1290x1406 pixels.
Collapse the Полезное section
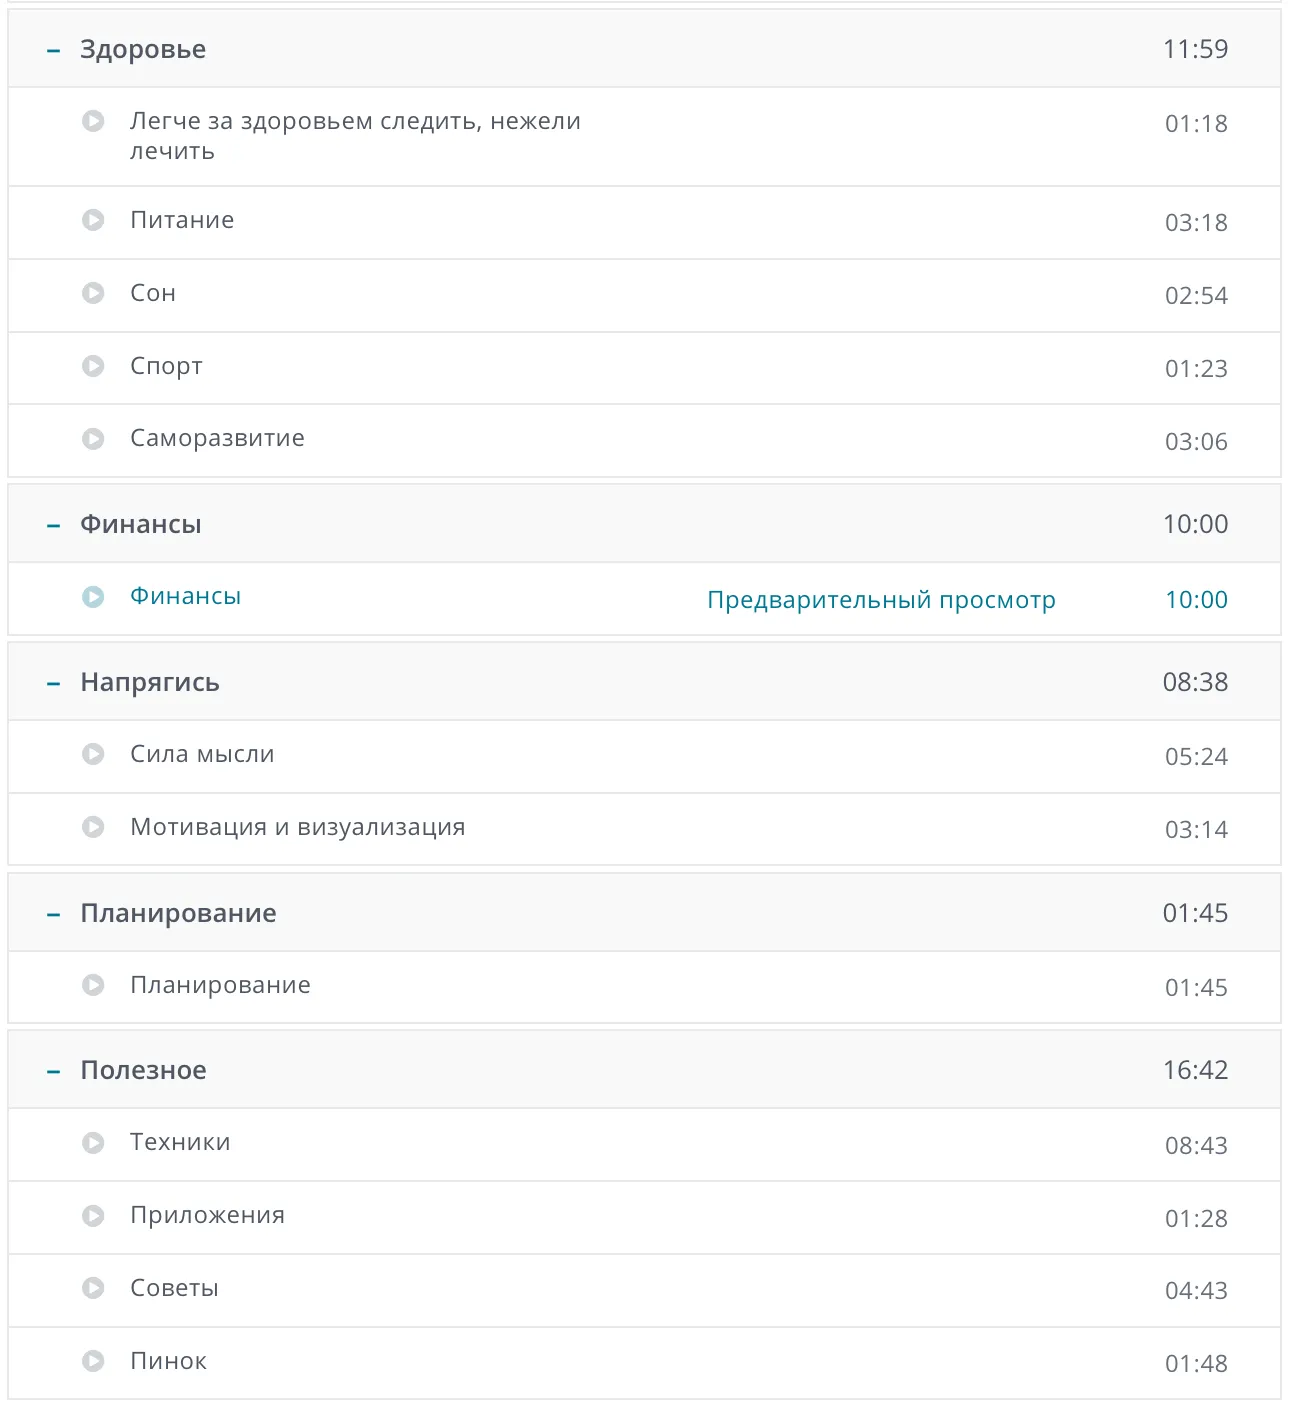pyautogui.click(x=54, y=1071)
